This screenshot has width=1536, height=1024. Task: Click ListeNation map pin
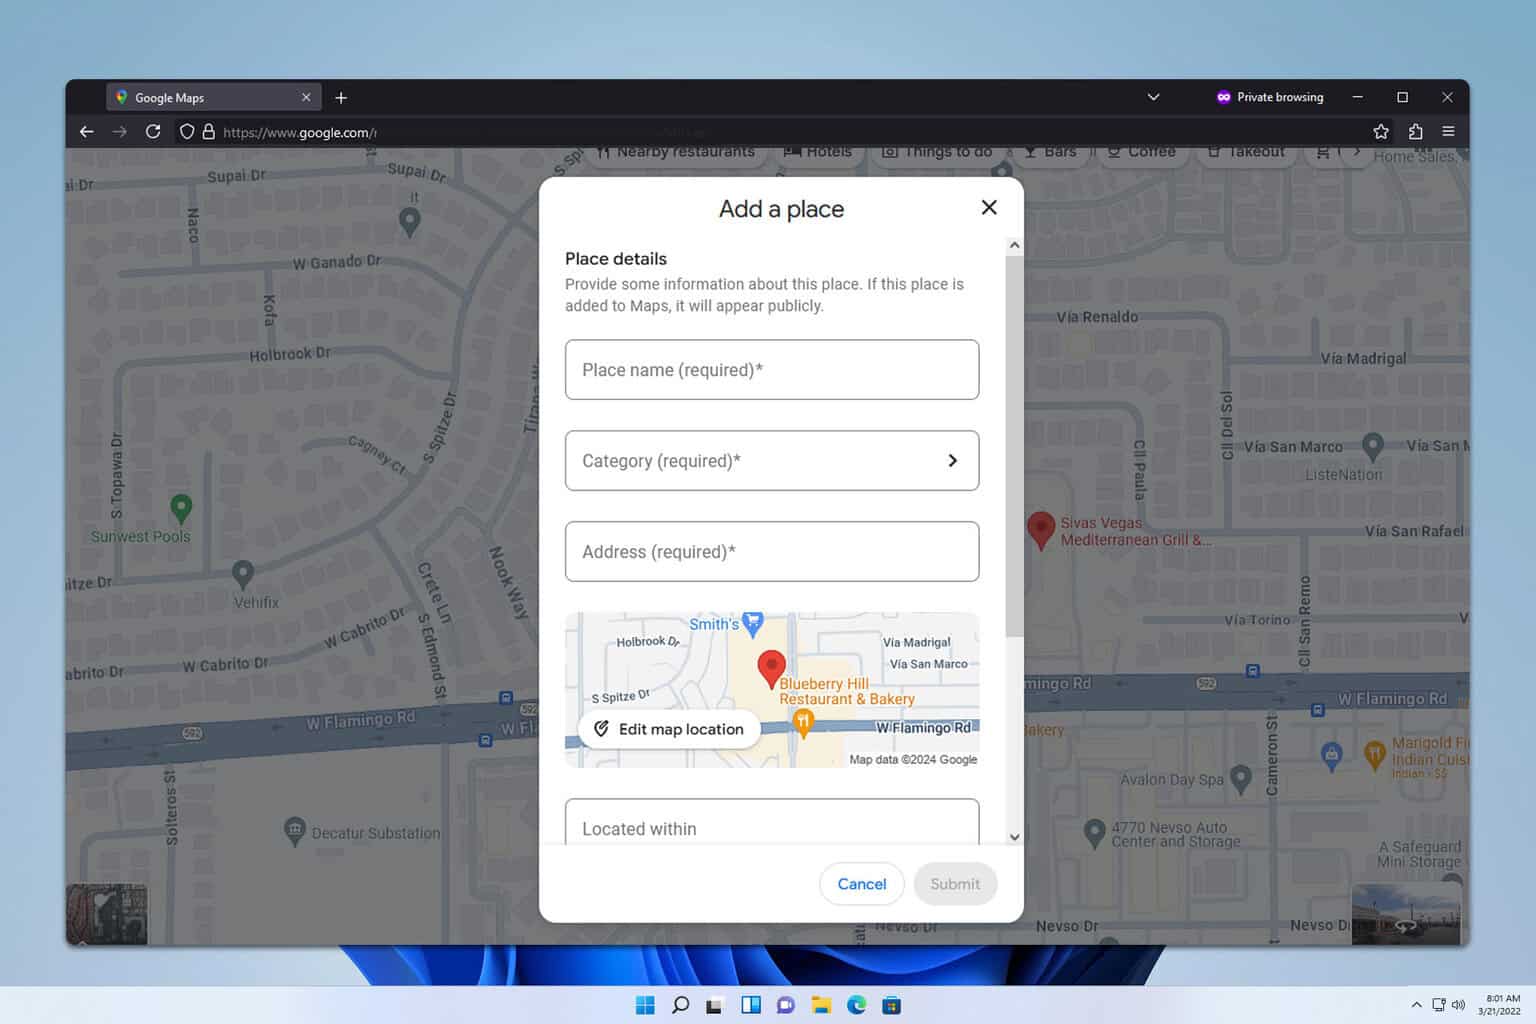tap(1373, 445)
